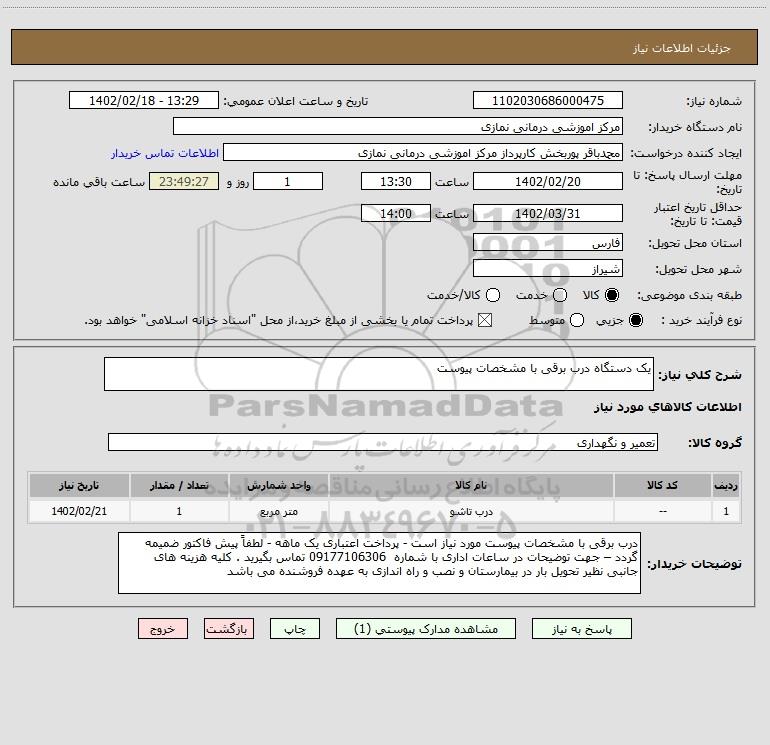The image size is (770, 745).
Task: Click the 1402/02/21 need date cell
Action: click(x=79, y=511)
